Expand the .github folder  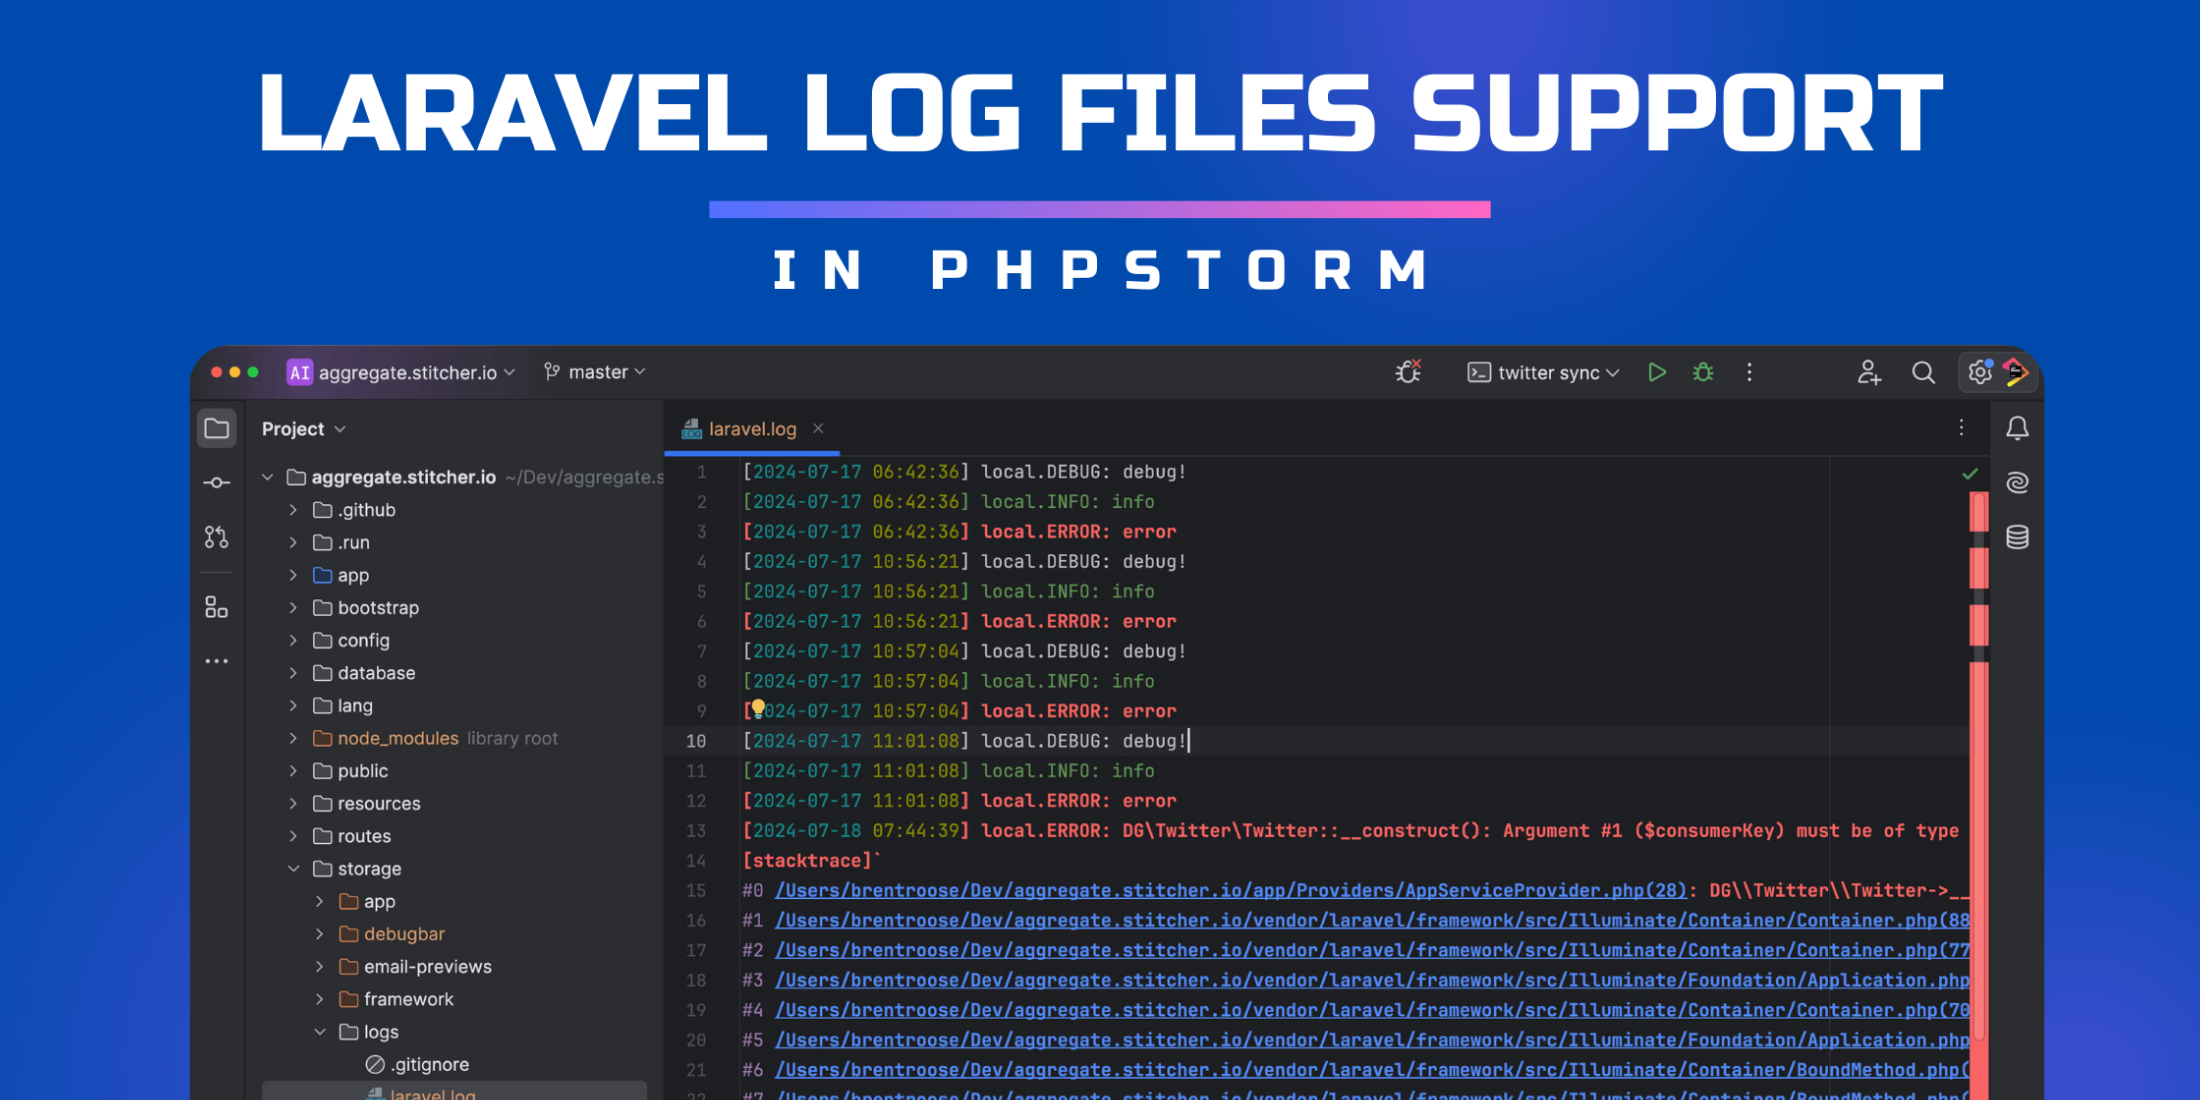pyautogui.click(x=293, y=510)
